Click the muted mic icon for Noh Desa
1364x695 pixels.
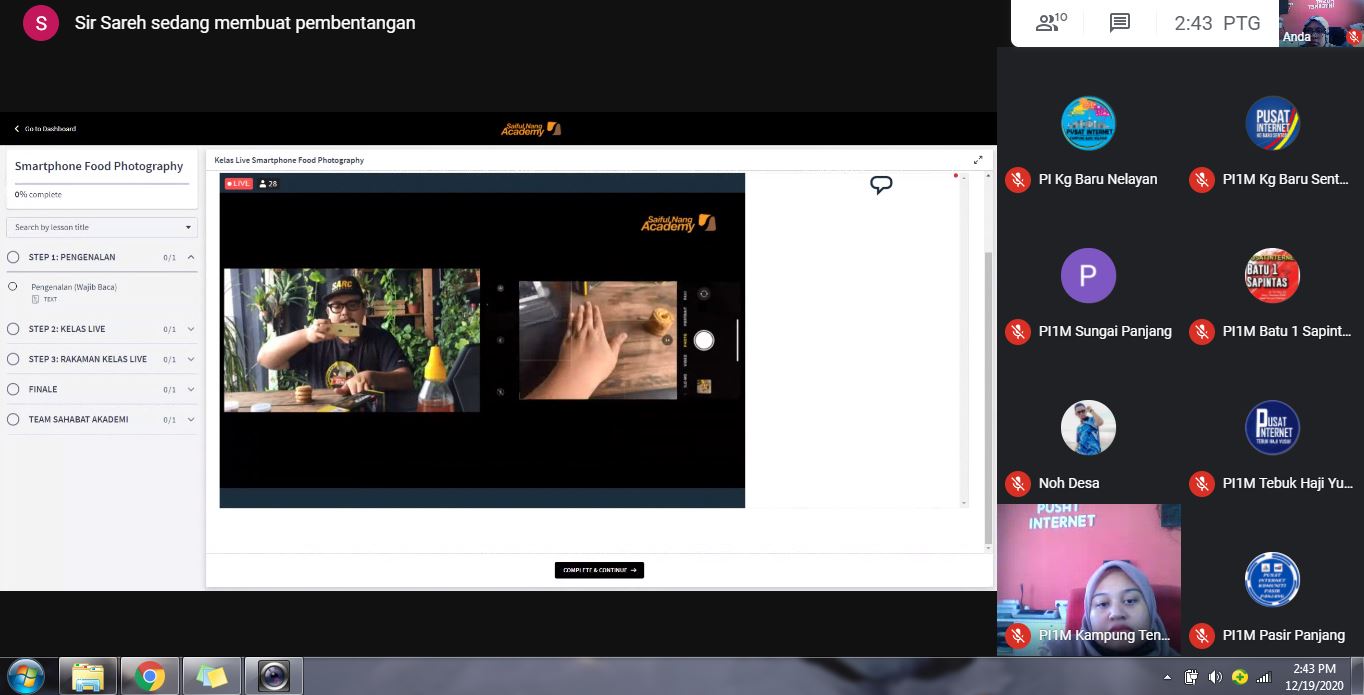[1018, 483]
